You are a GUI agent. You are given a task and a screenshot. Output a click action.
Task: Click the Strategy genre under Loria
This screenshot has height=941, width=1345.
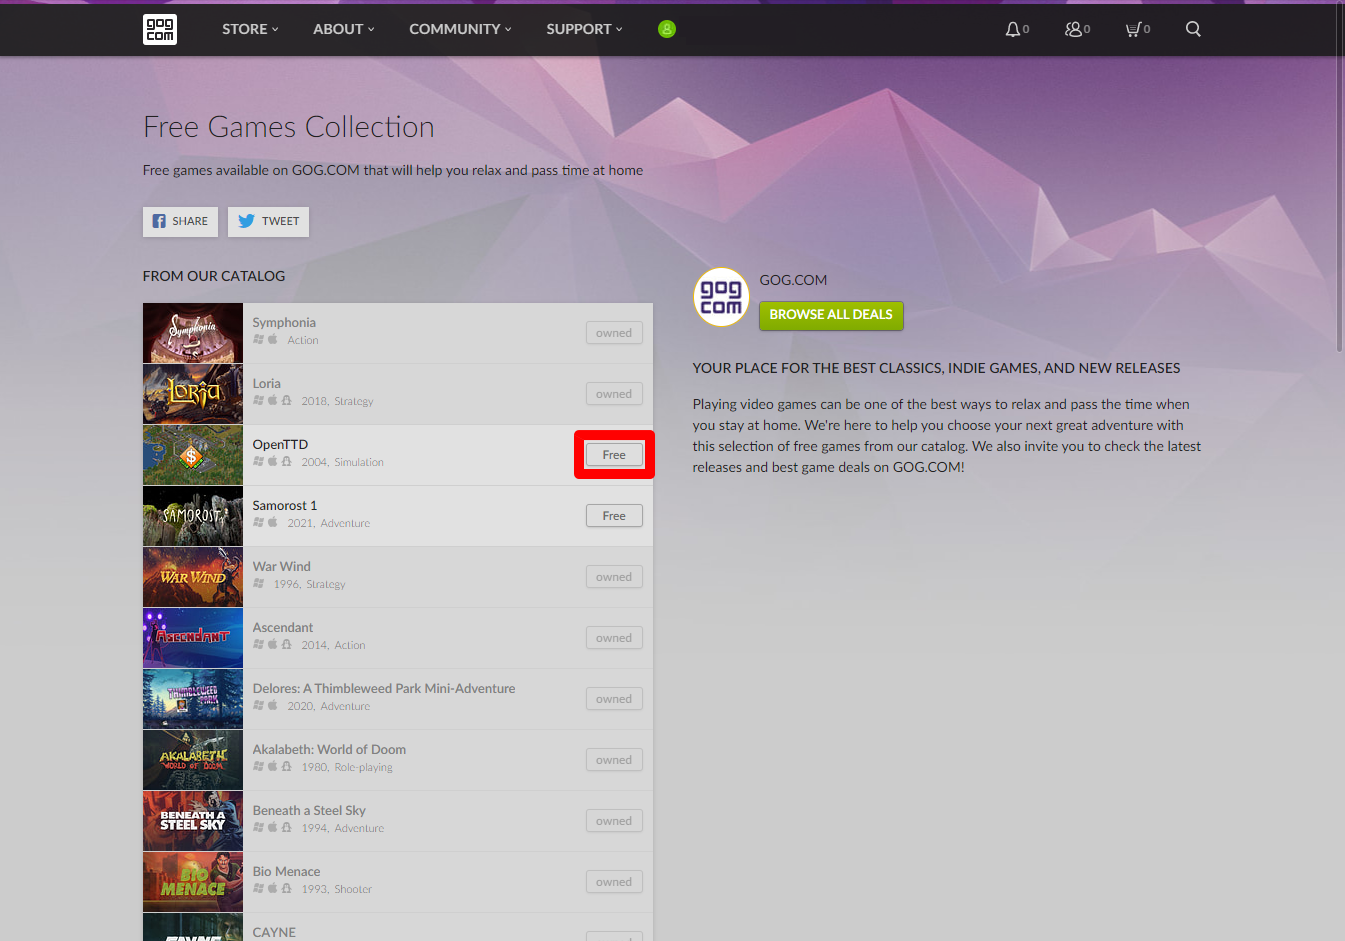coord(354,401)
